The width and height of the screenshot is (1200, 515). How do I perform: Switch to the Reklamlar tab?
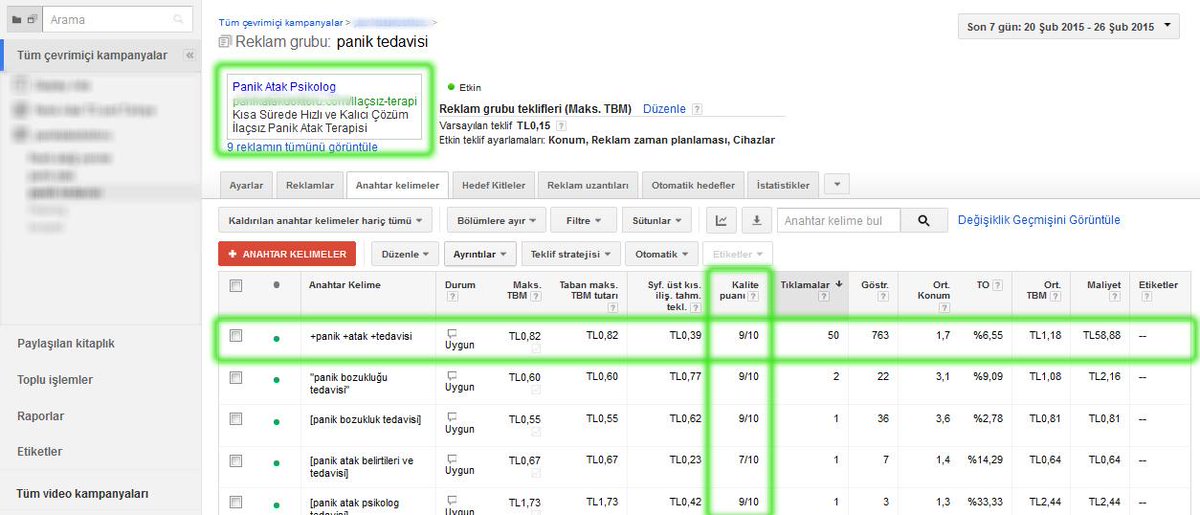[310, 185]
